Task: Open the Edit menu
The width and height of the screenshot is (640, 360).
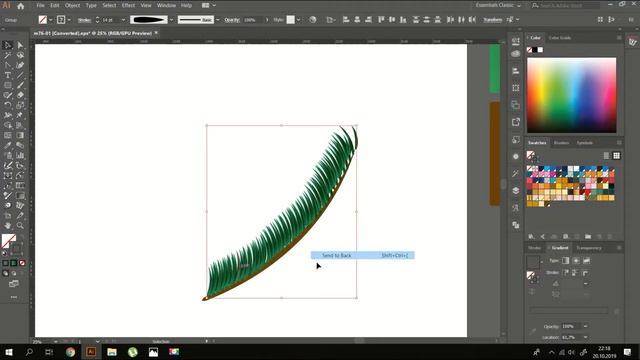Action: click(55, 6)
